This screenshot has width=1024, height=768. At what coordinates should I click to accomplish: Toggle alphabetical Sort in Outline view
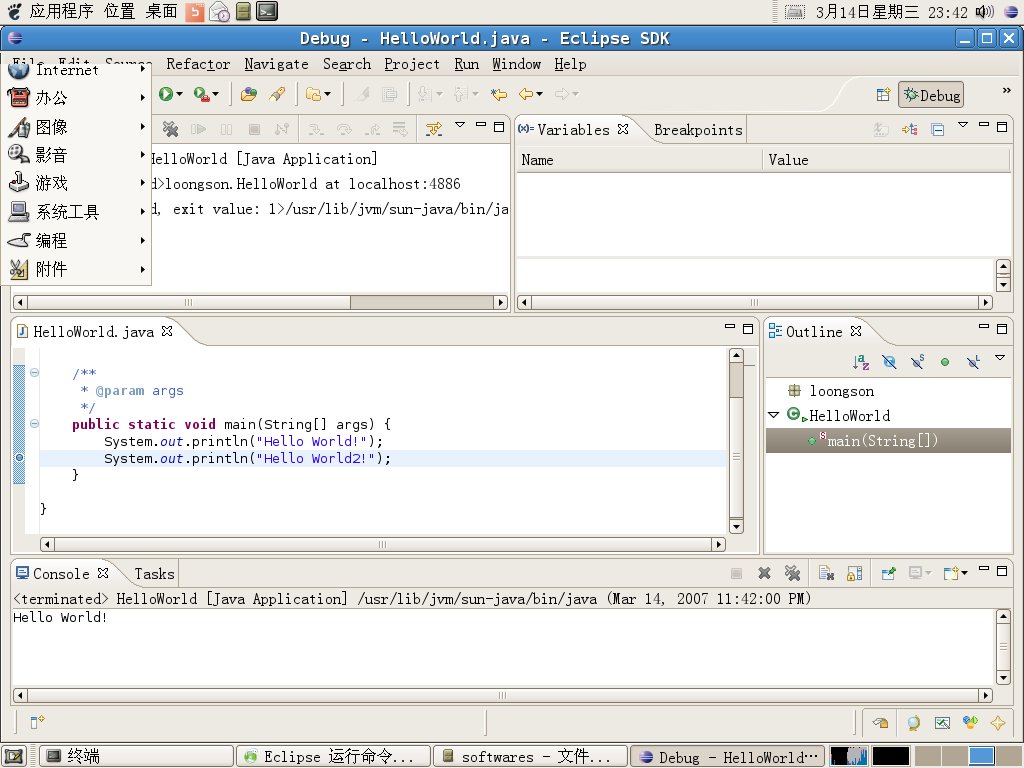click(861, 361)
